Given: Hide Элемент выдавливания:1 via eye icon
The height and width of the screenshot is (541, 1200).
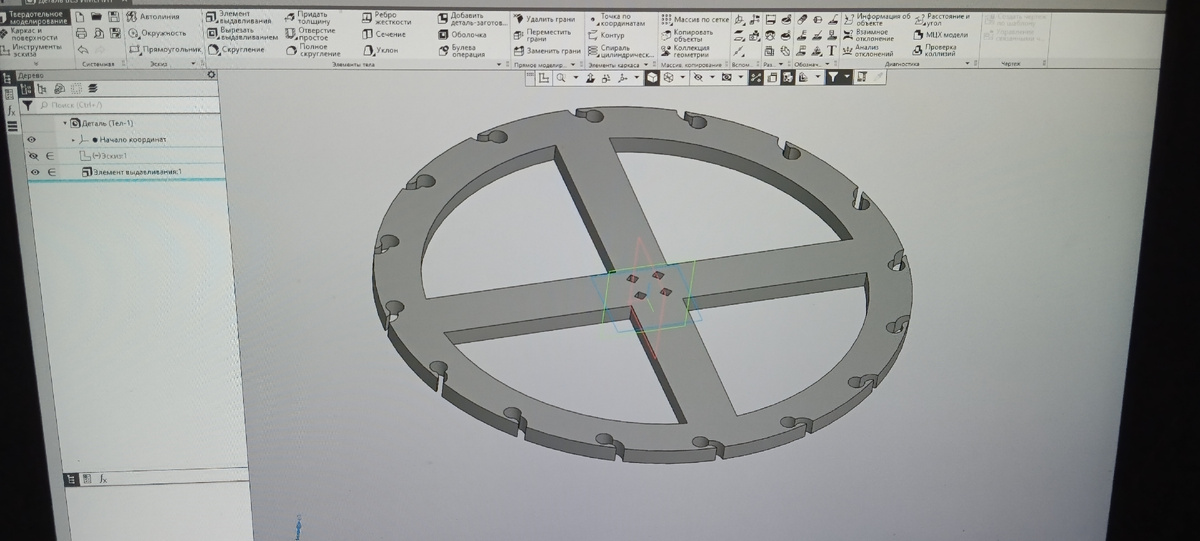Looking at the screenshot, I should pos(33,173).
